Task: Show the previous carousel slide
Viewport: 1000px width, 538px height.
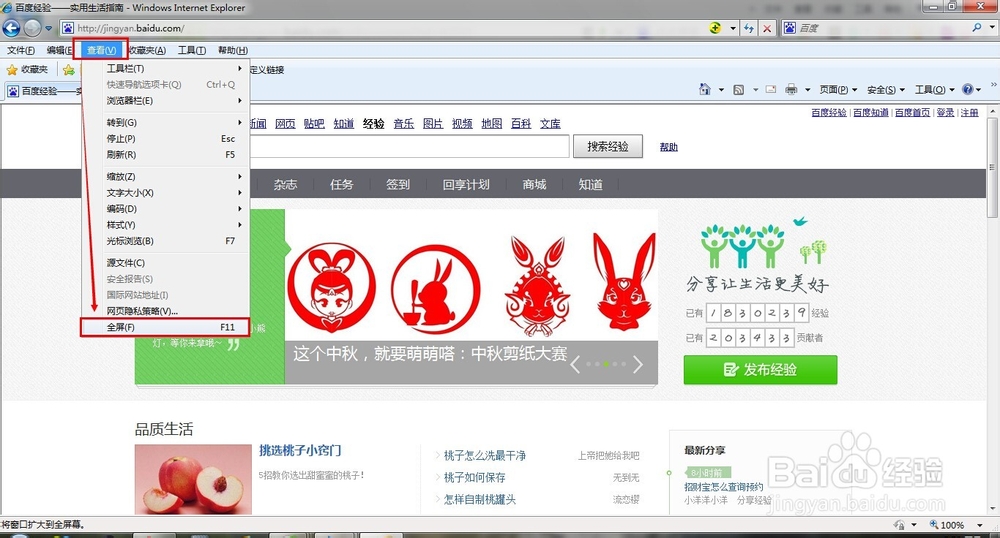Action: (x=575, y=365)
